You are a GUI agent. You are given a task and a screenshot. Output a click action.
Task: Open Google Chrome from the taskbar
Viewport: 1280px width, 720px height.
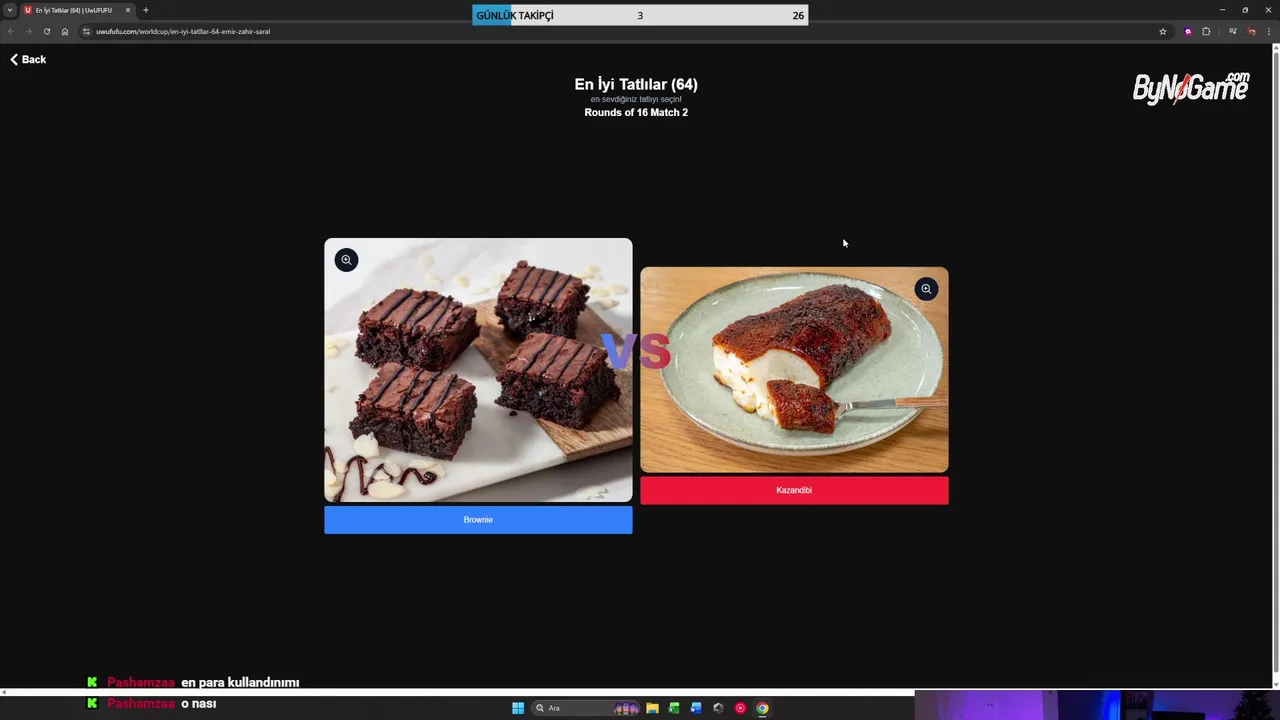(x=762, y=708)
